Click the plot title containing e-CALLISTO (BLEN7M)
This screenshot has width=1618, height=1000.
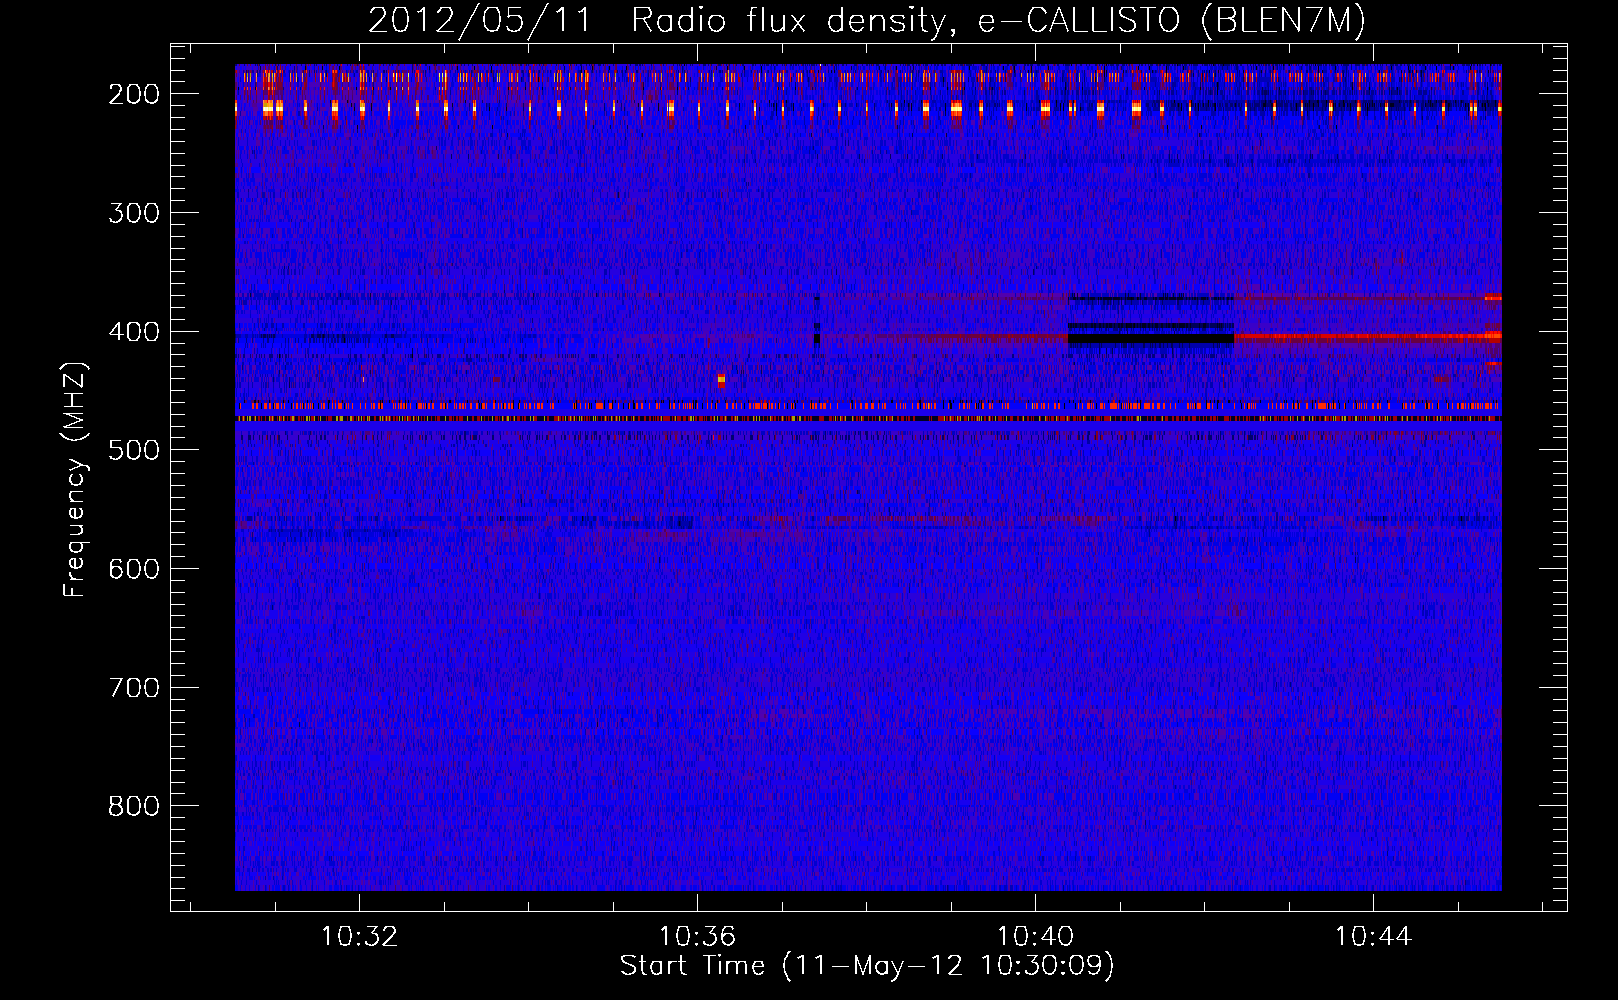[x=866, y=20]
